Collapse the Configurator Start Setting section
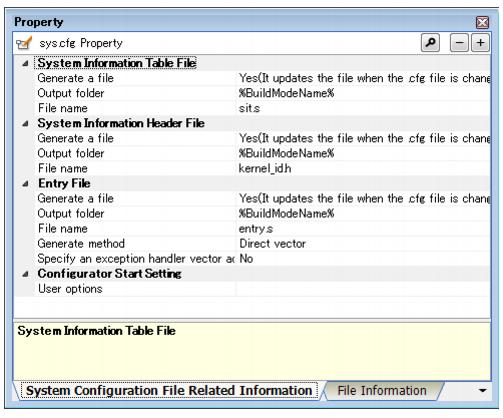Image resolution: width=503 pixels, height=418 pixels. coord(25,274)
